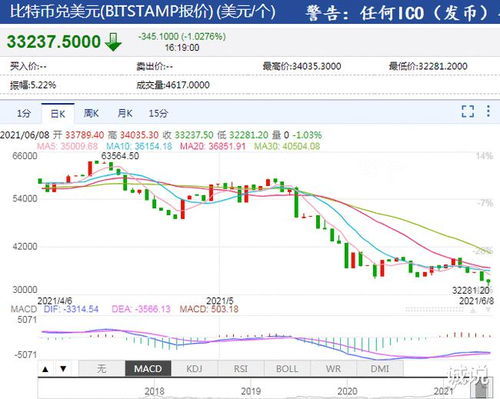Click the high label 63564.50

(x=120, y=156)
